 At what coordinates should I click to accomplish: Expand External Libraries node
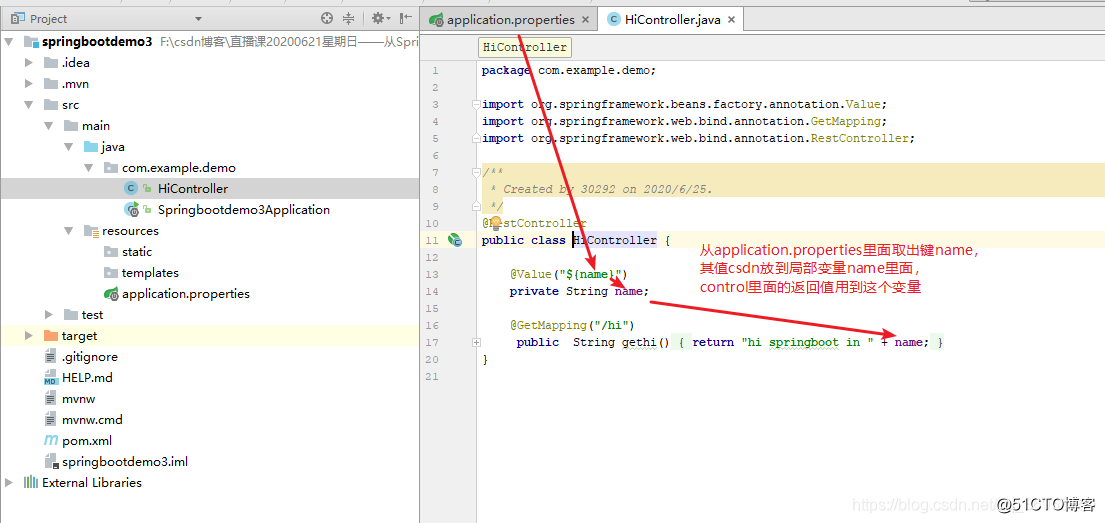(x=8, y=483)
